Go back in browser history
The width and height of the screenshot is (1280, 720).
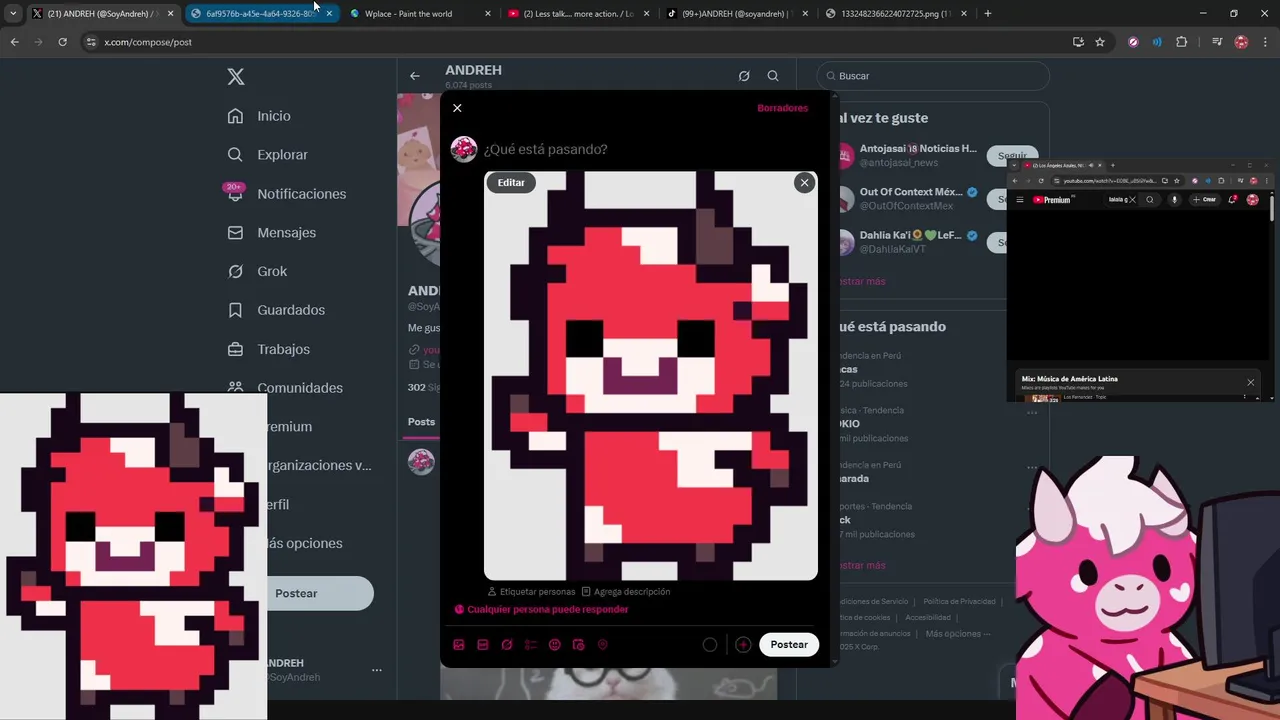(14, 42)
